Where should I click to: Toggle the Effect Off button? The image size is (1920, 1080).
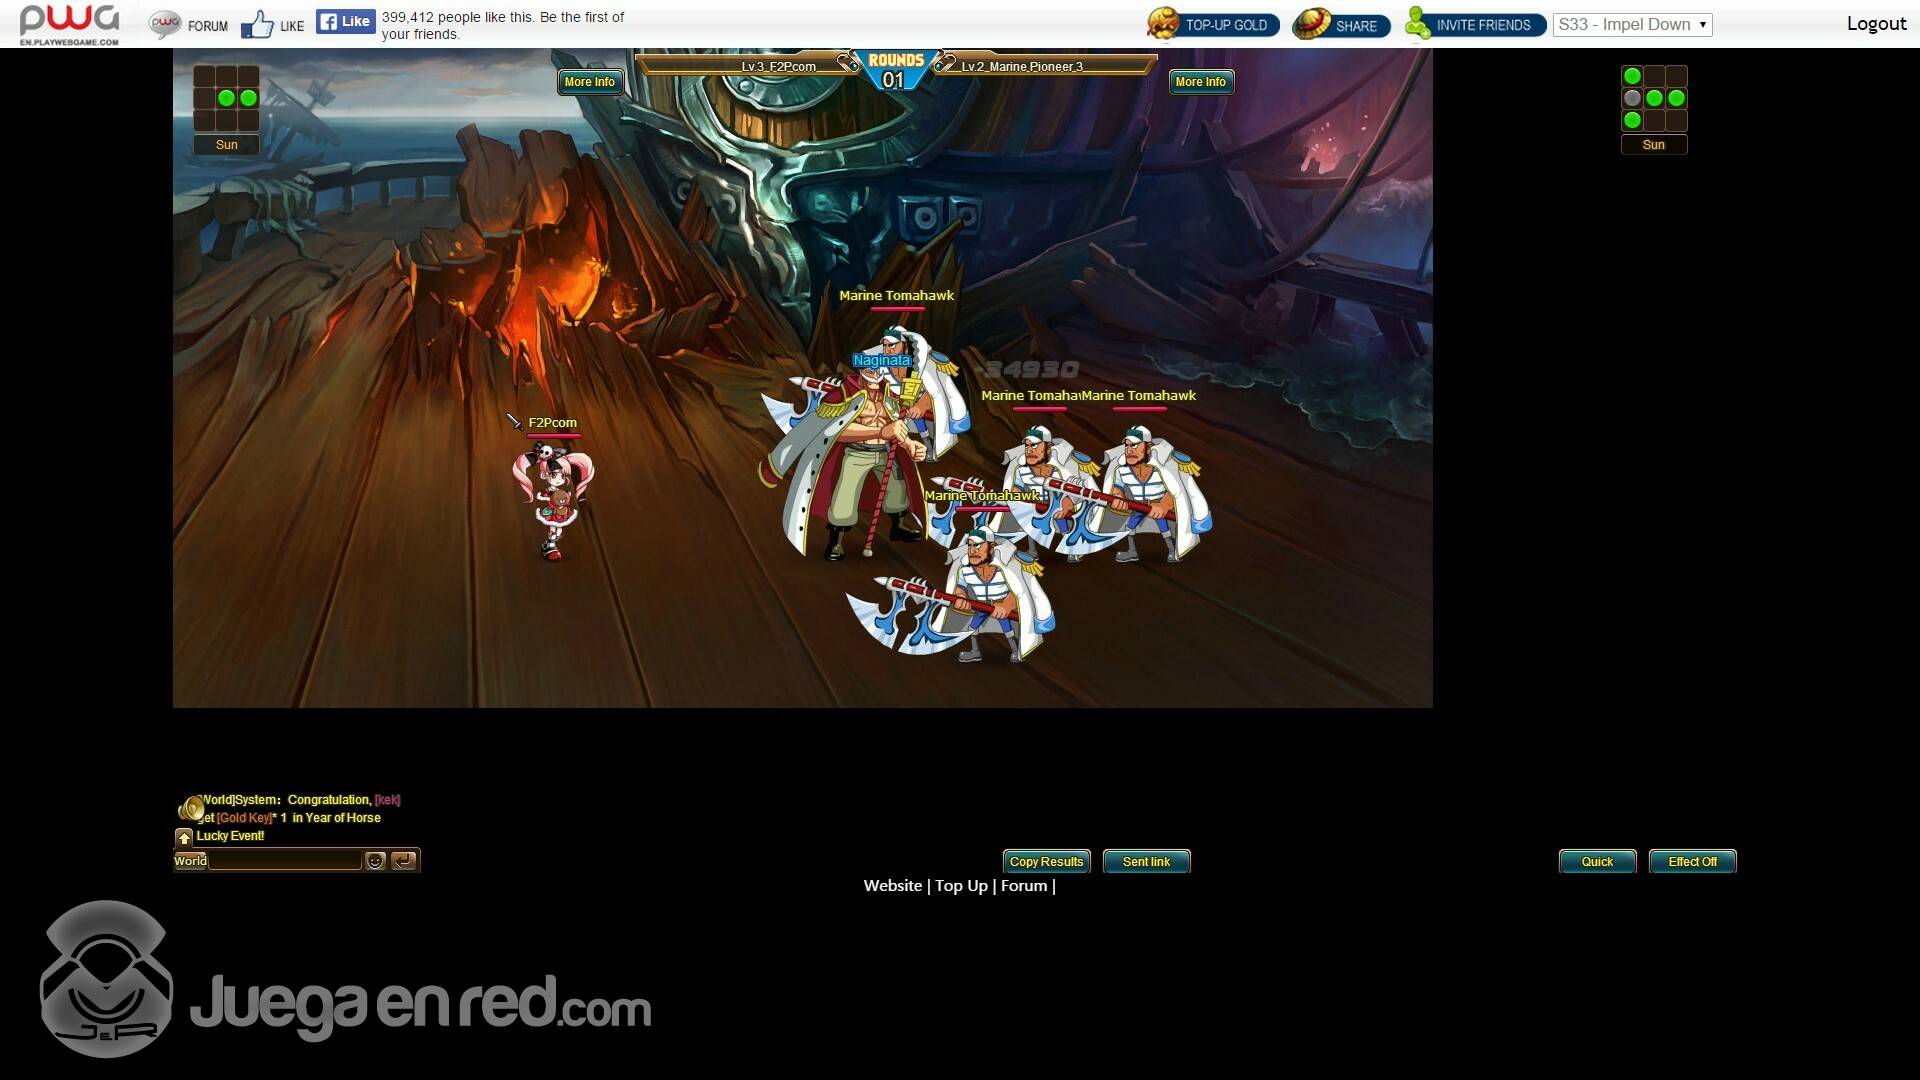(1692, 862)
